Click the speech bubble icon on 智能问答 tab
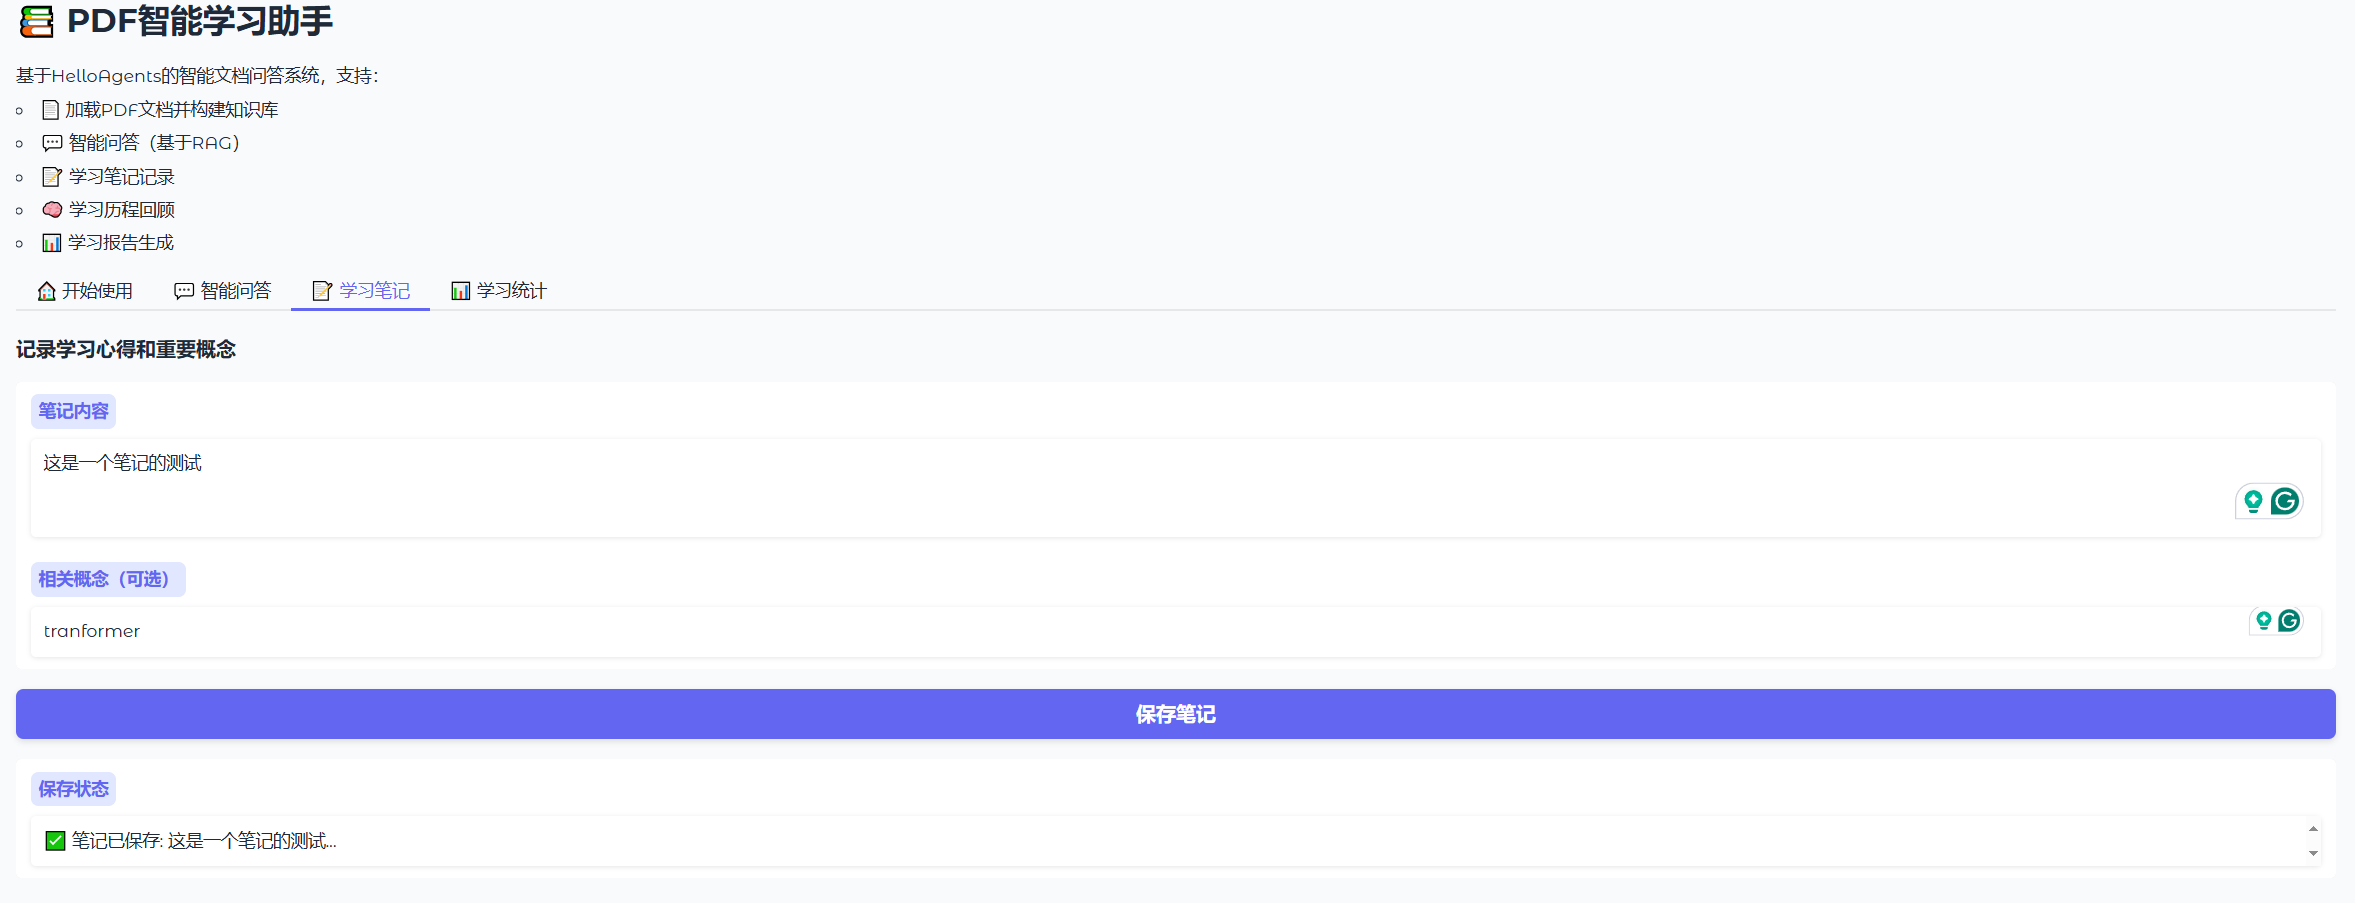 click(x=184, y=290)
